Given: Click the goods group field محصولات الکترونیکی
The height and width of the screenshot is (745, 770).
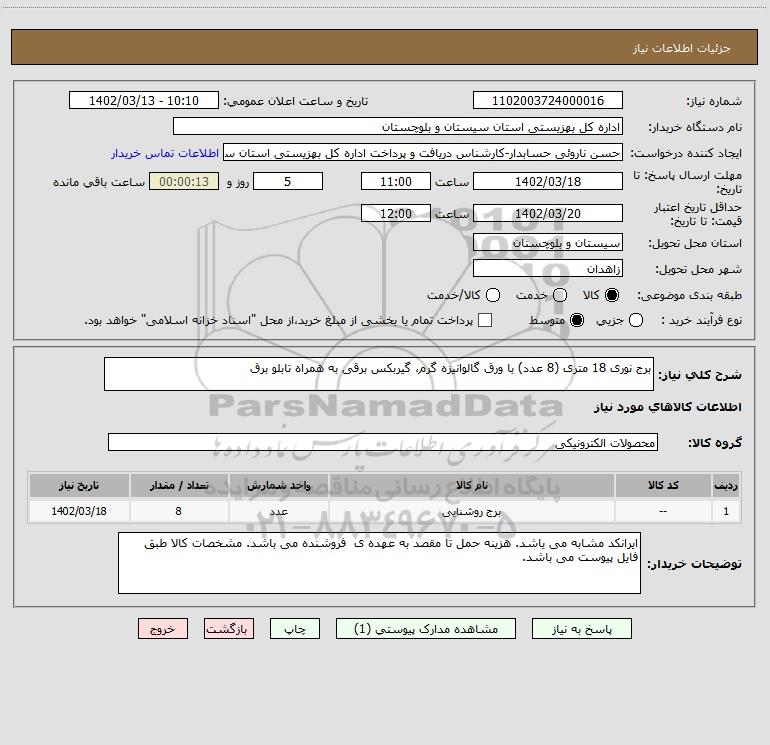Looking at the screenshot, I should [383, 442].
